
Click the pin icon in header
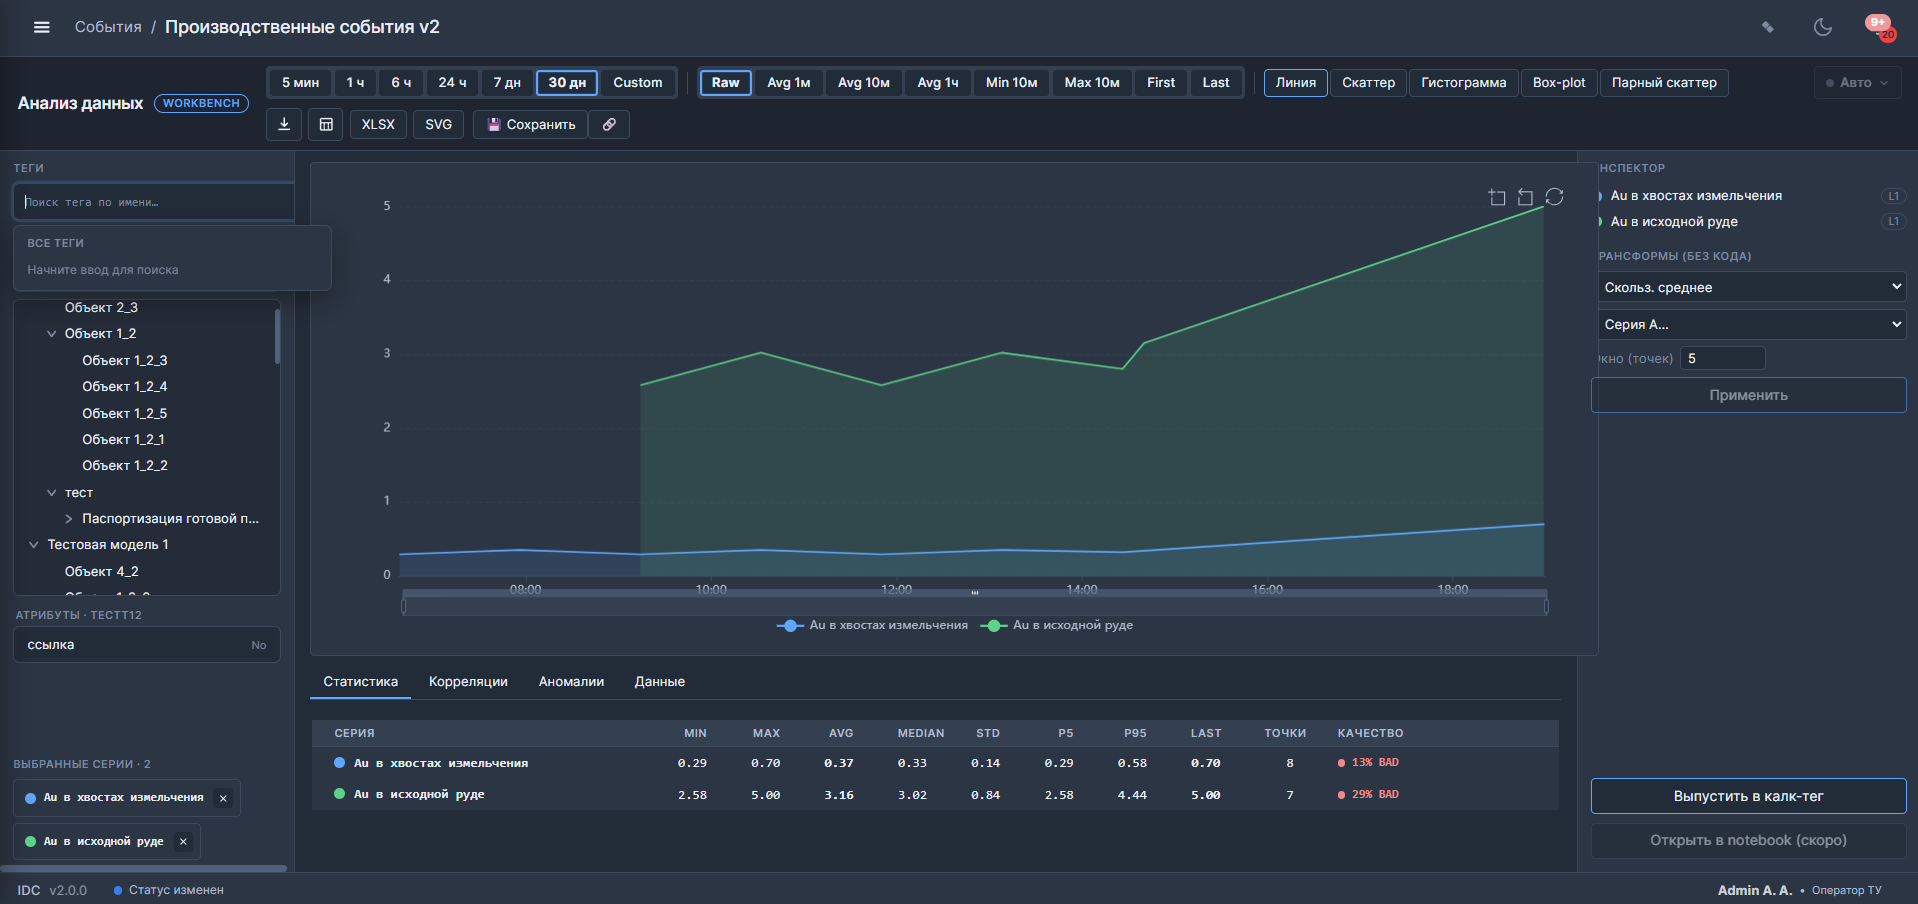tap(1768, 27)
